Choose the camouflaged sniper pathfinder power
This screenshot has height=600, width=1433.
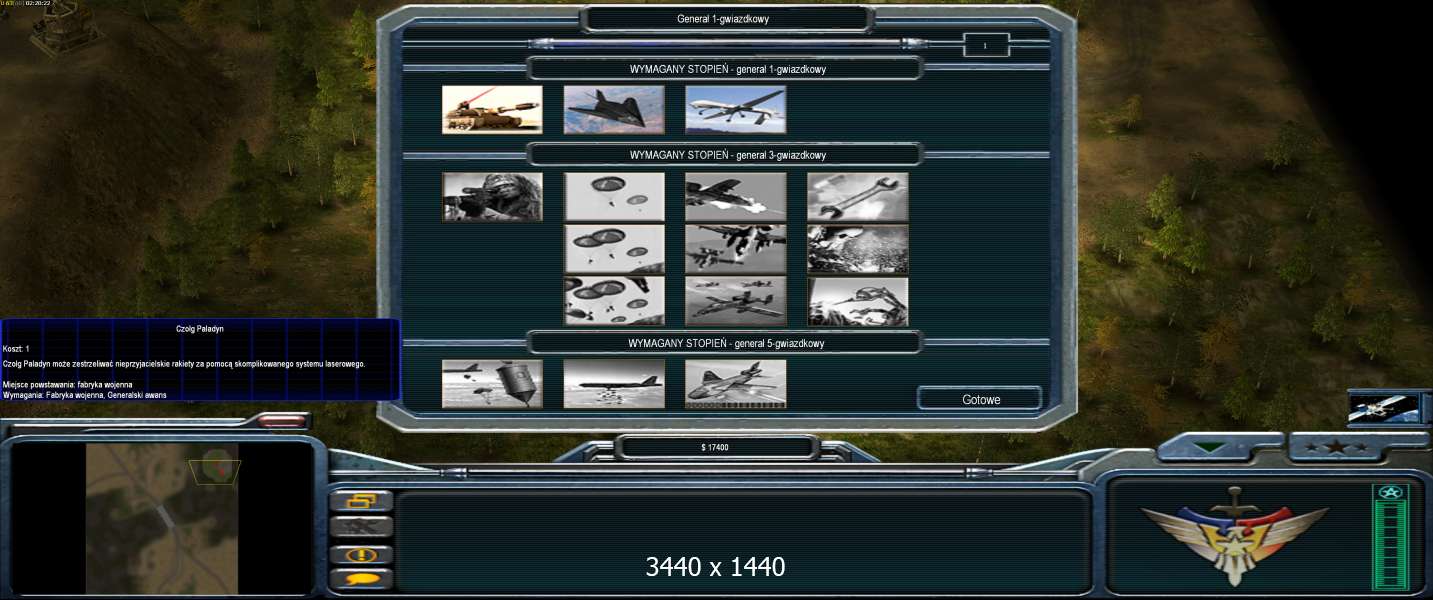pyautogui.click(x=492, y=196)
